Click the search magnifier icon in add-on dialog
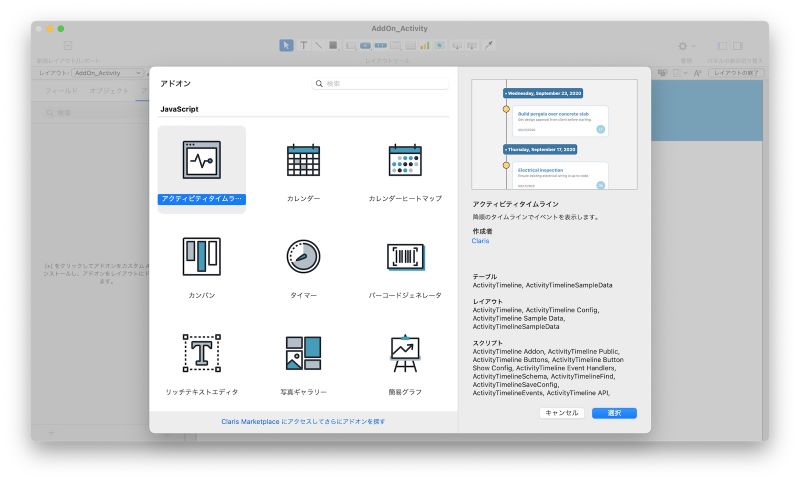The width and height of the screenshot is (800, 482). tap(319, 84)
